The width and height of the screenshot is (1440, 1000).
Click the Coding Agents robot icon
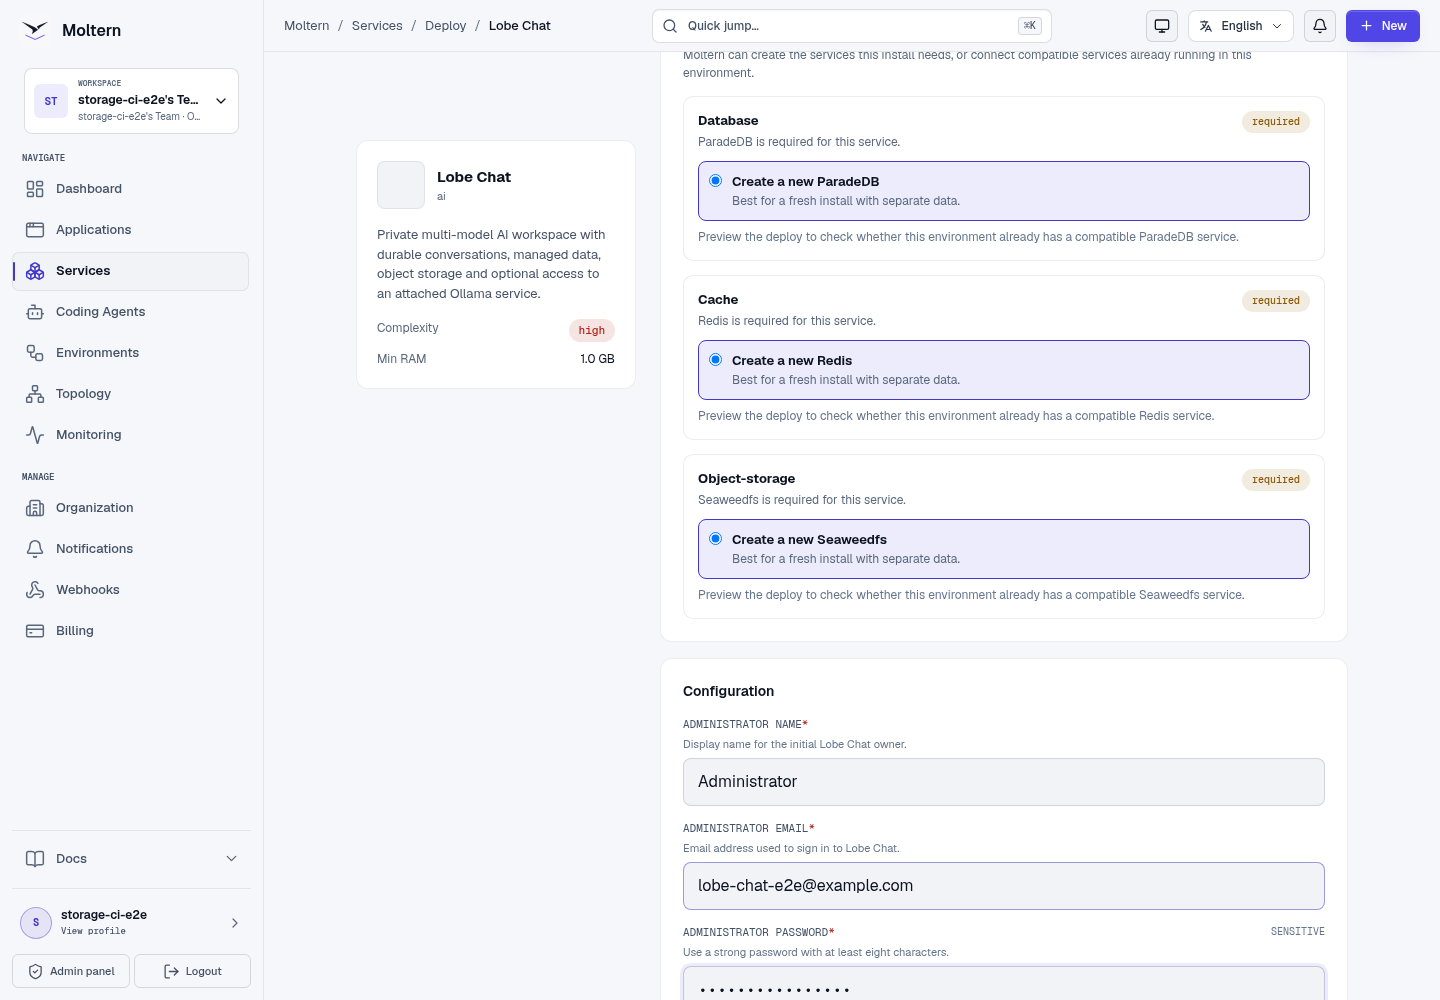tap(35, 312)
